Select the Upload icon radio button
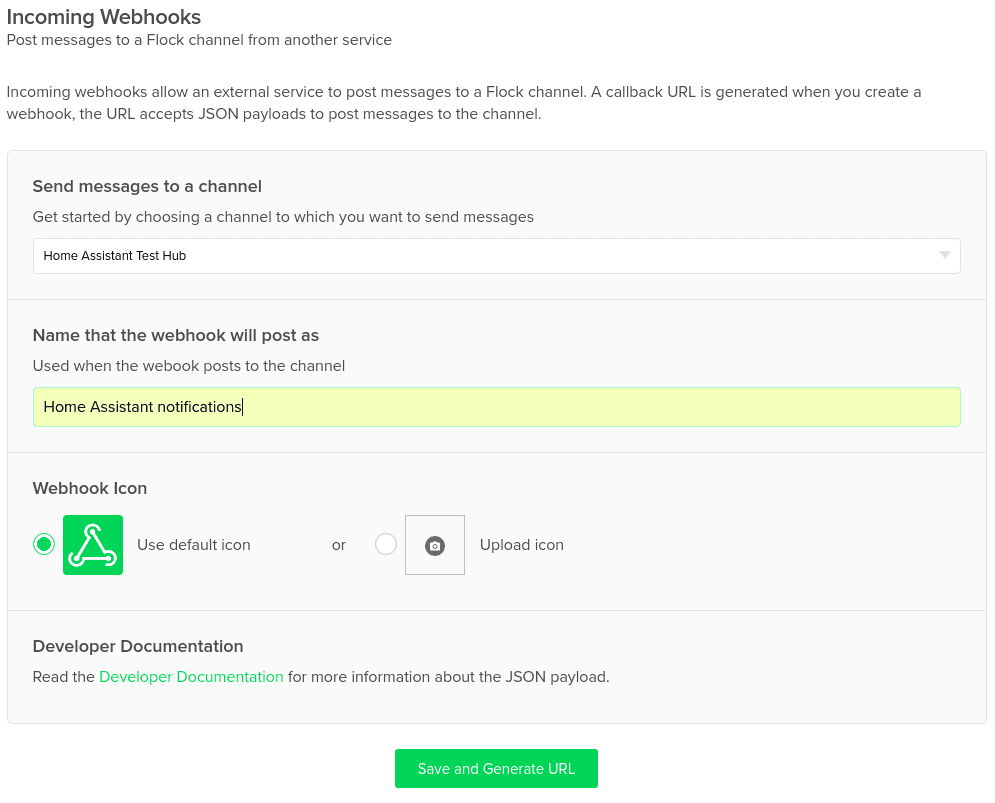 click(386, 544)
